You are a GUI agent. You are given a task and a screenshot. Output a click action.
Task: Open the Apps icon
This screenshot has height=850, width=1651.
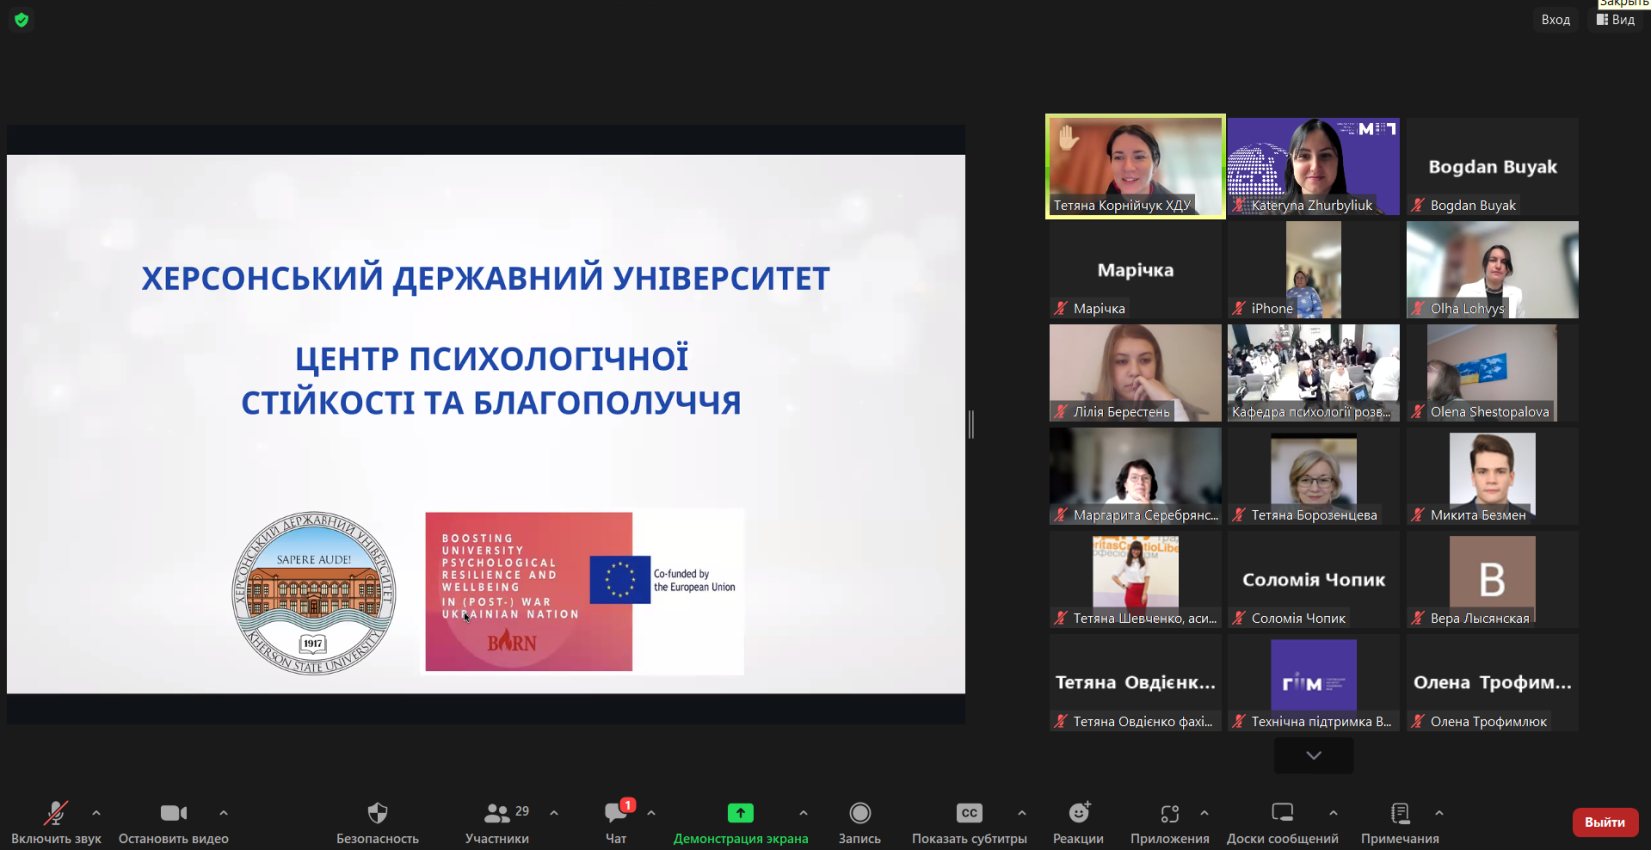click(x=1170, y=814)
